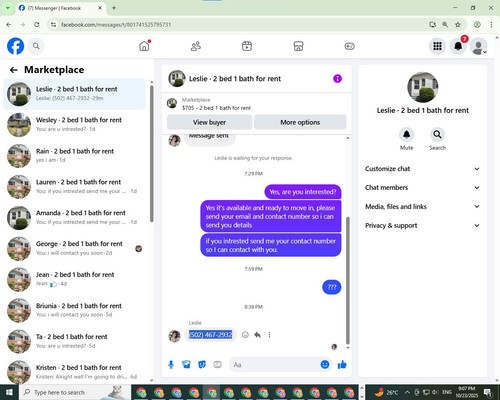
Task: Open a new Chrome tab
Action: (114, 8)
